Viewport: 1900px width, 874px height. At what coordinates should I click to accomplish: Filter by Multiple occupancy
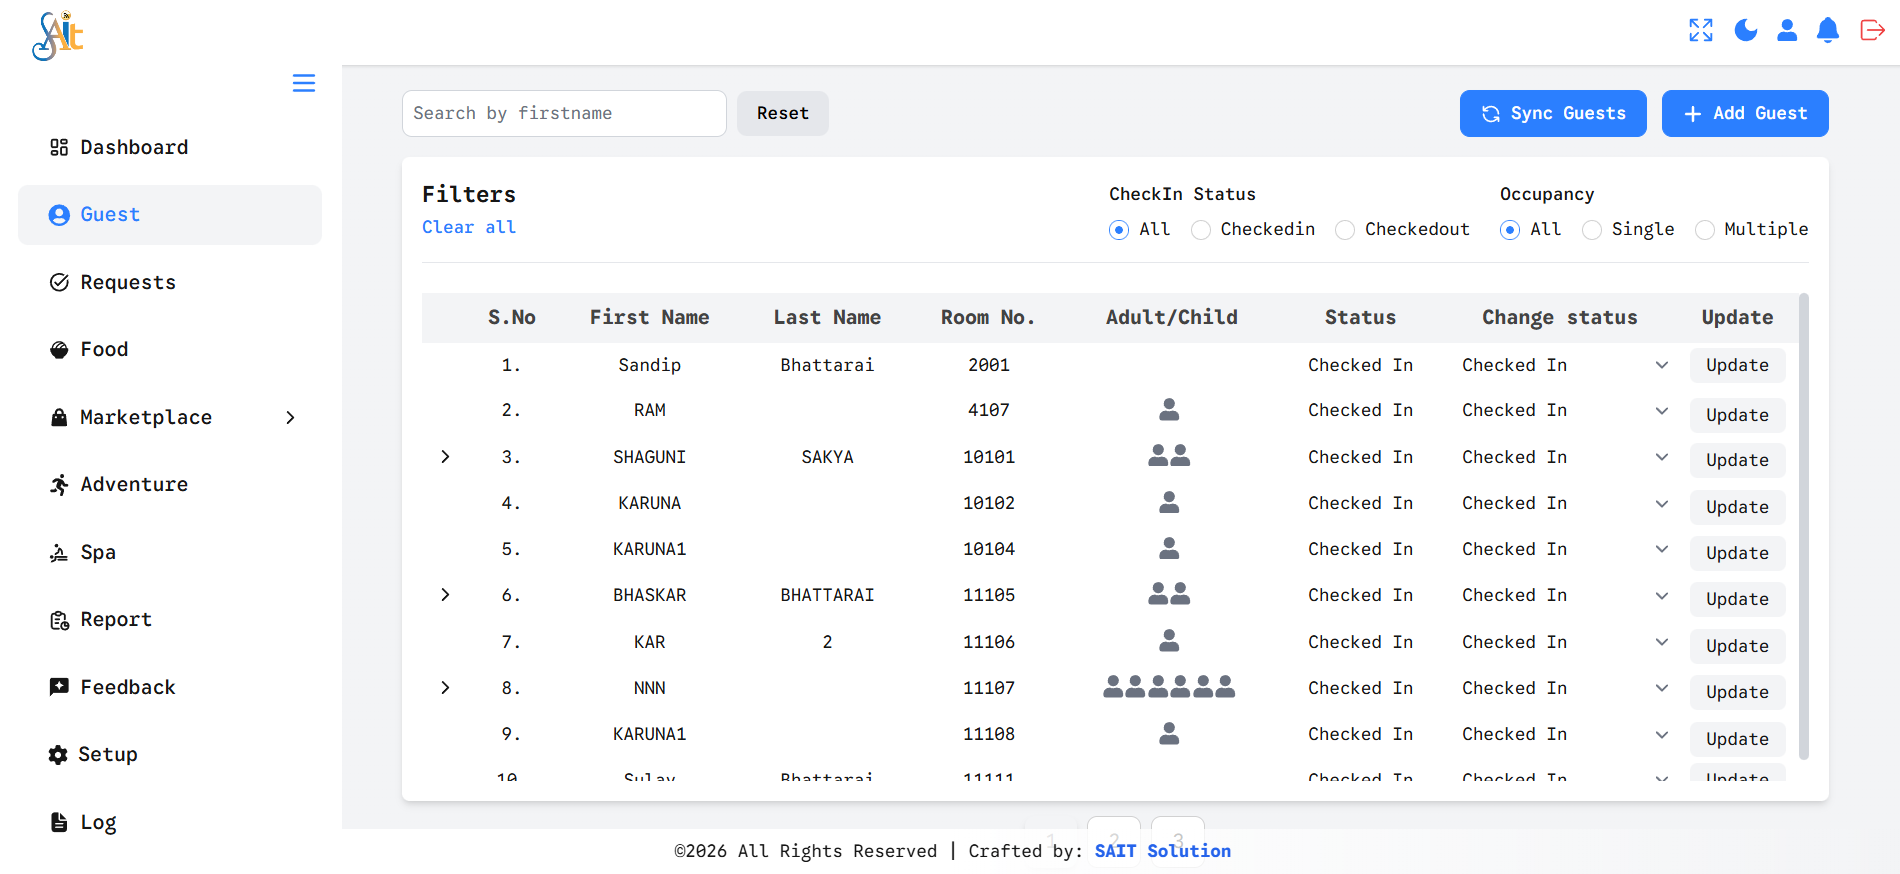1705,230
